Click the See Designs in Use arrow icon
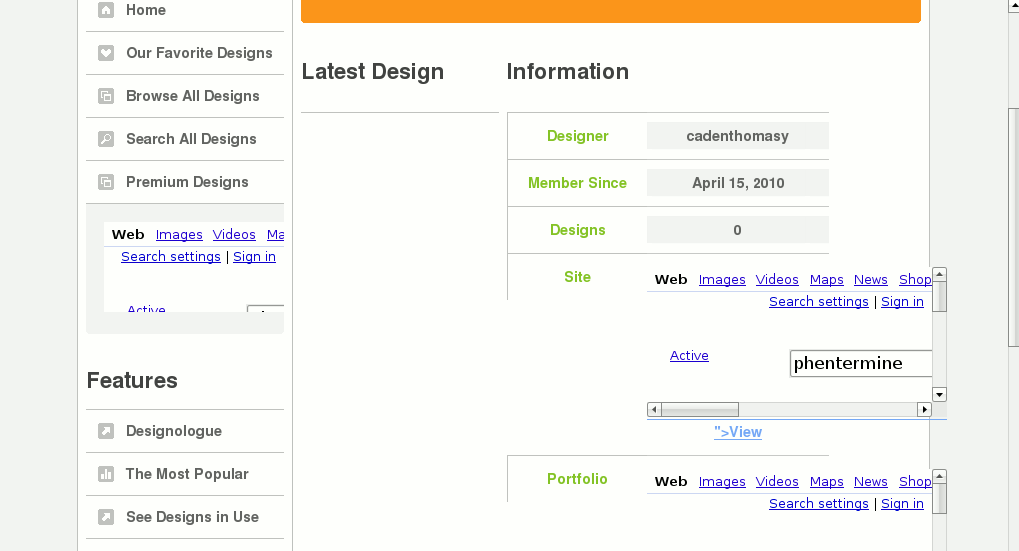1019x551 pixels. click(106, 517)
